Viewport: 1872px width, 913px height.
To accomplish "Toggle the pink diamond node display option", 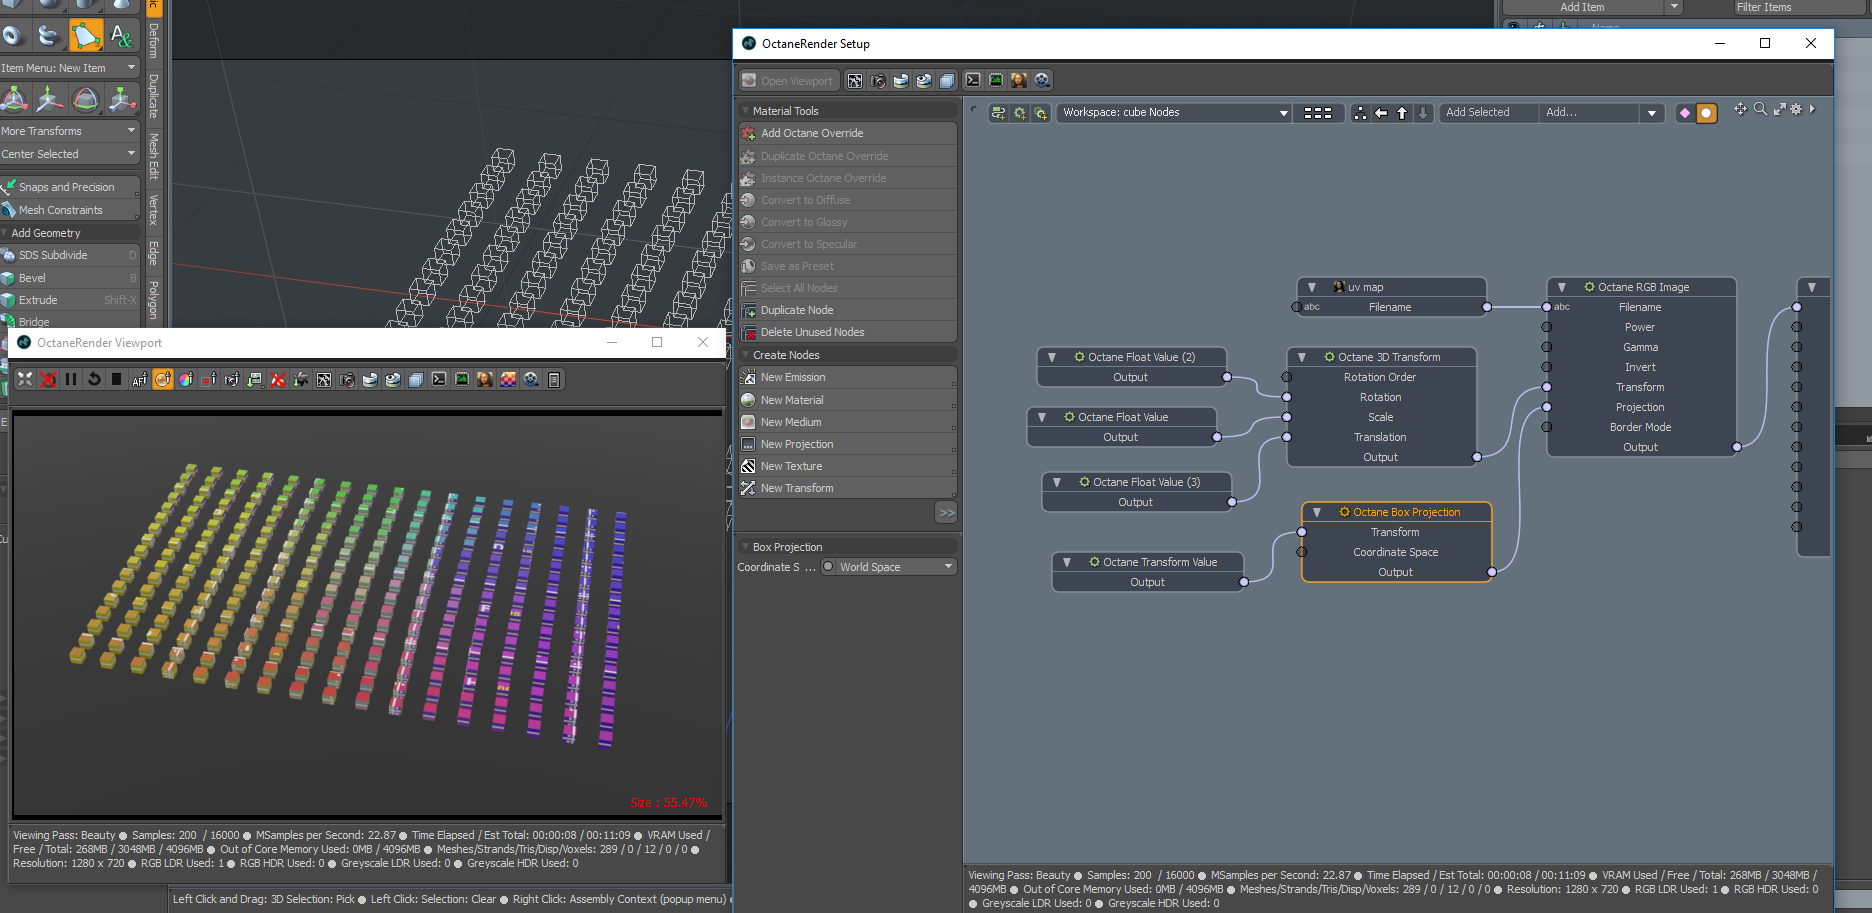I will pyautogui.click(x=1685, y=113).
